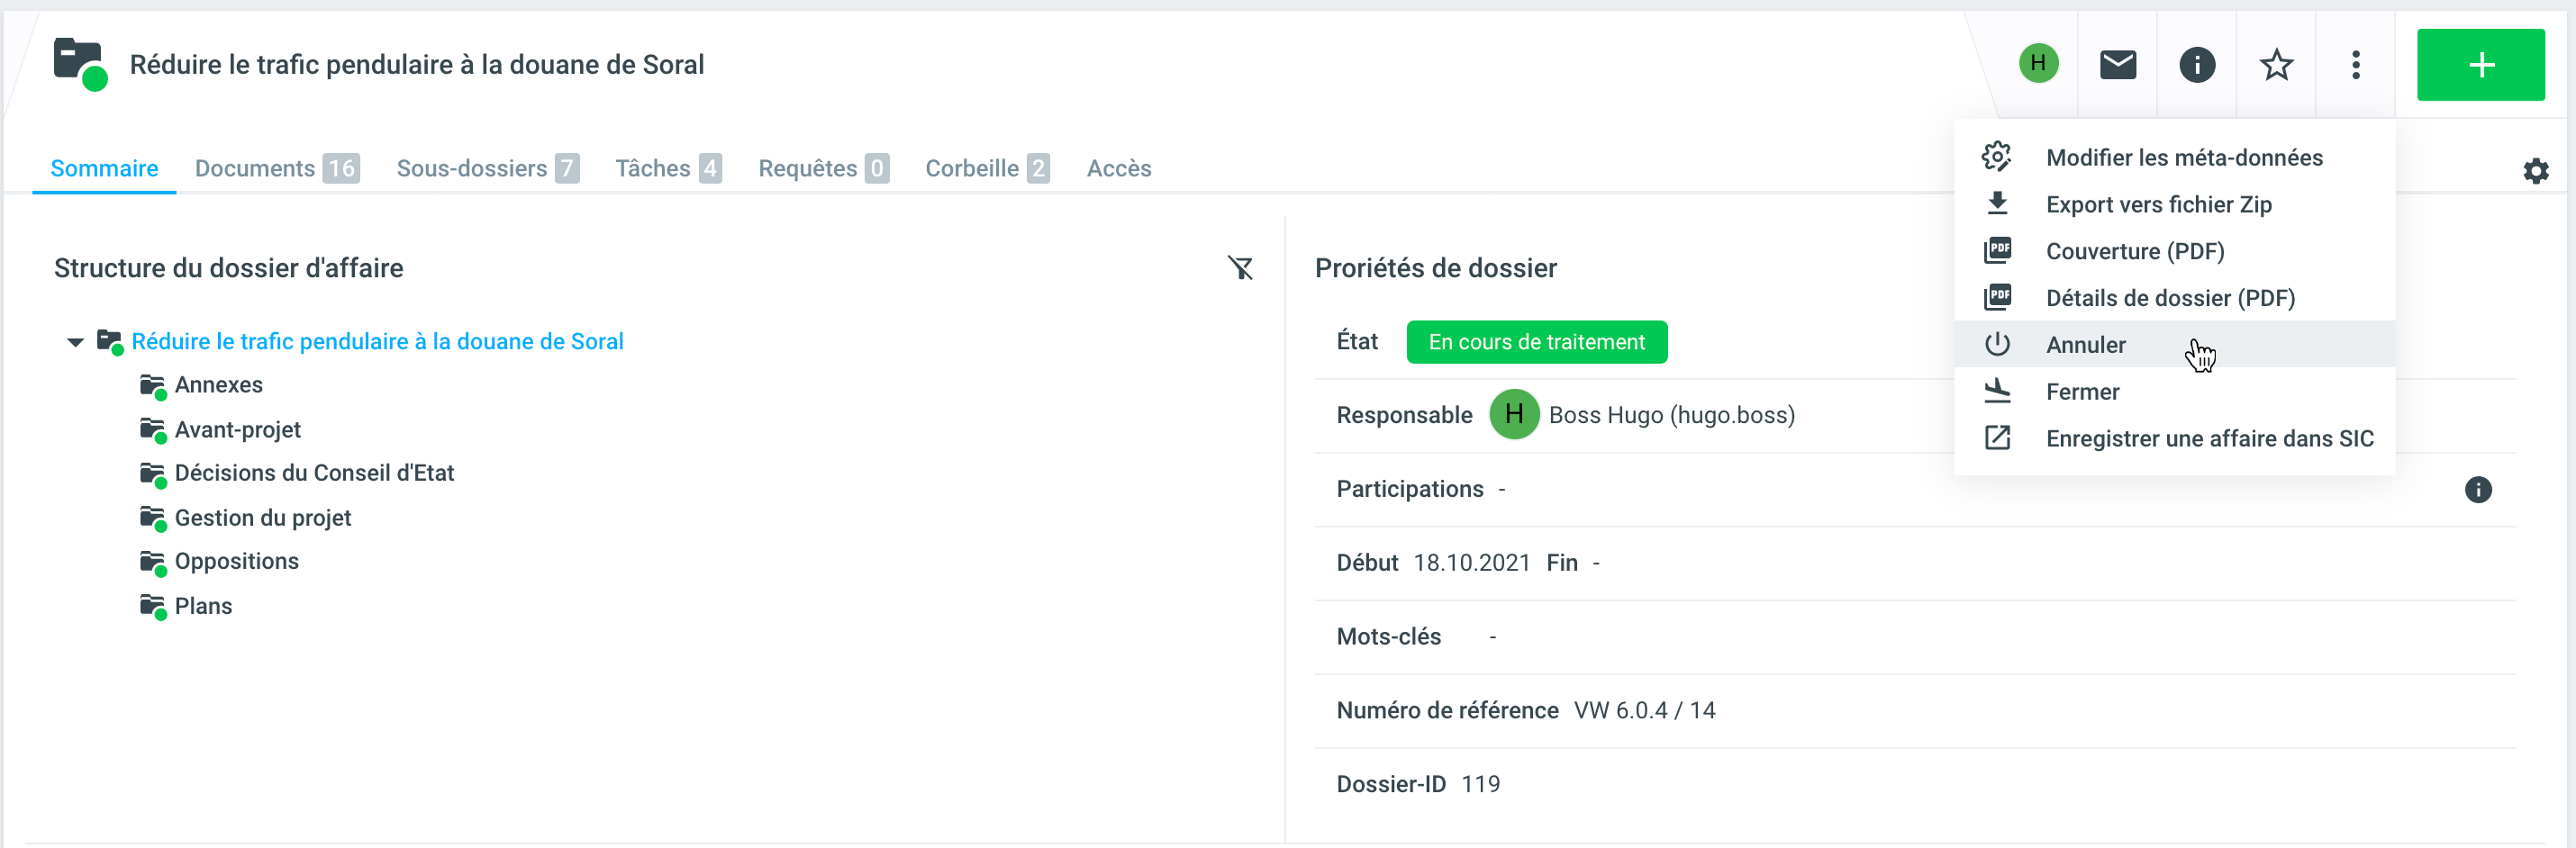
Task: Select Modifier les méta-données menu entry
Action: [2183, 158]
